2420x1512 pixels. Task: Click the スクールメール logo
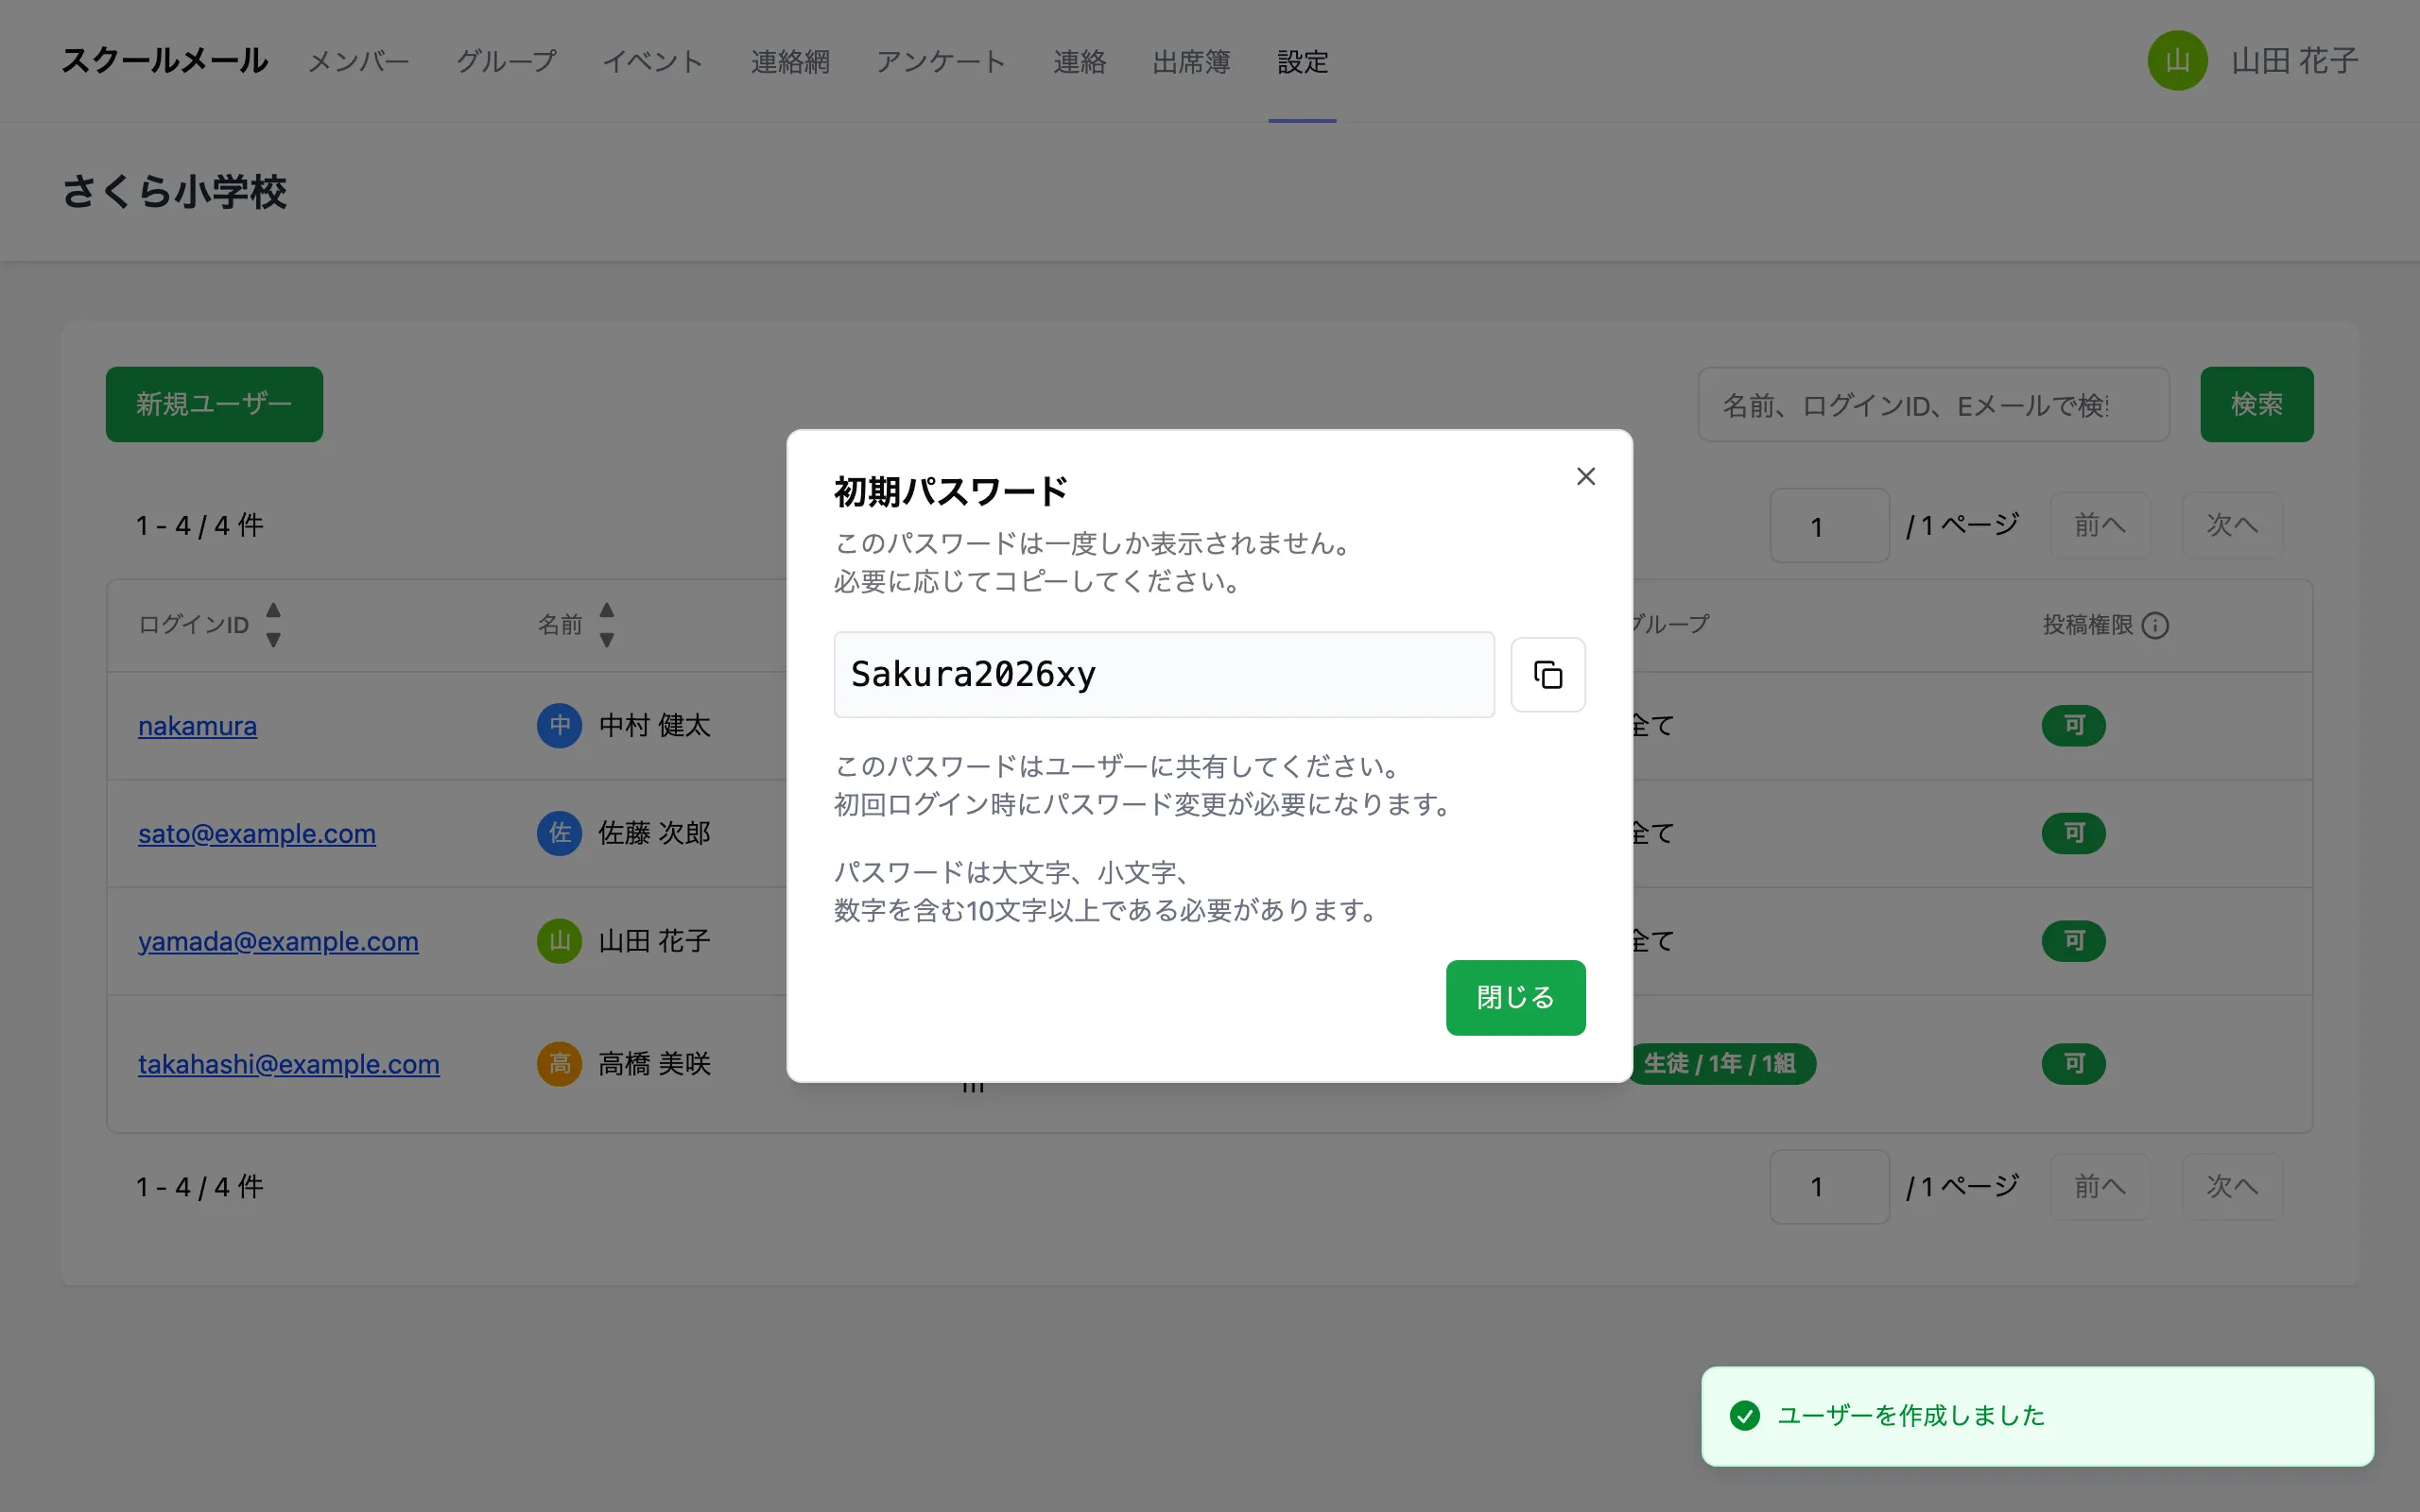164,61
